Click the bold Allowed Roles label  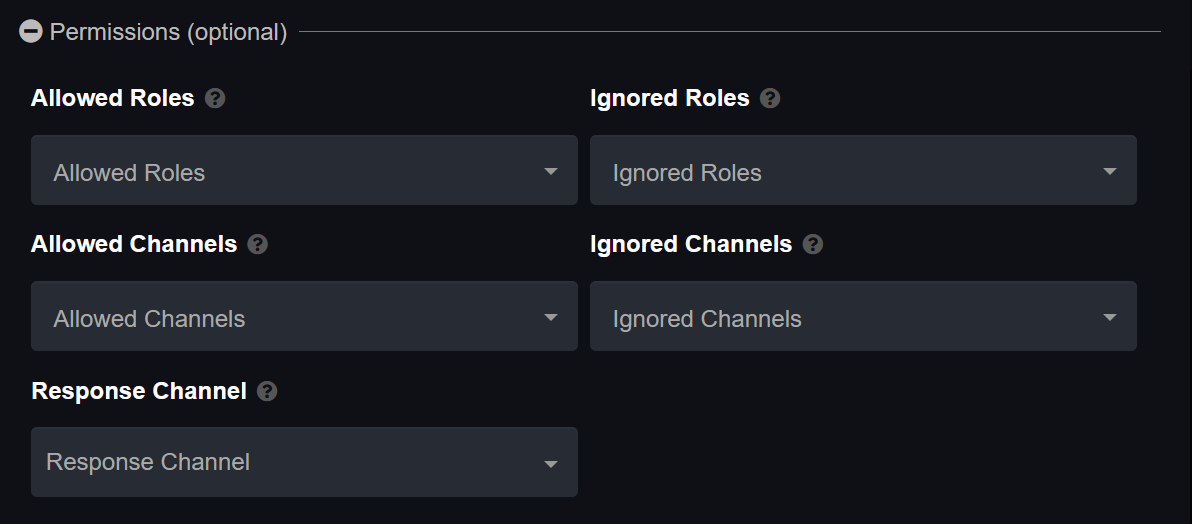pyautogui.click(x=113, y=98)
